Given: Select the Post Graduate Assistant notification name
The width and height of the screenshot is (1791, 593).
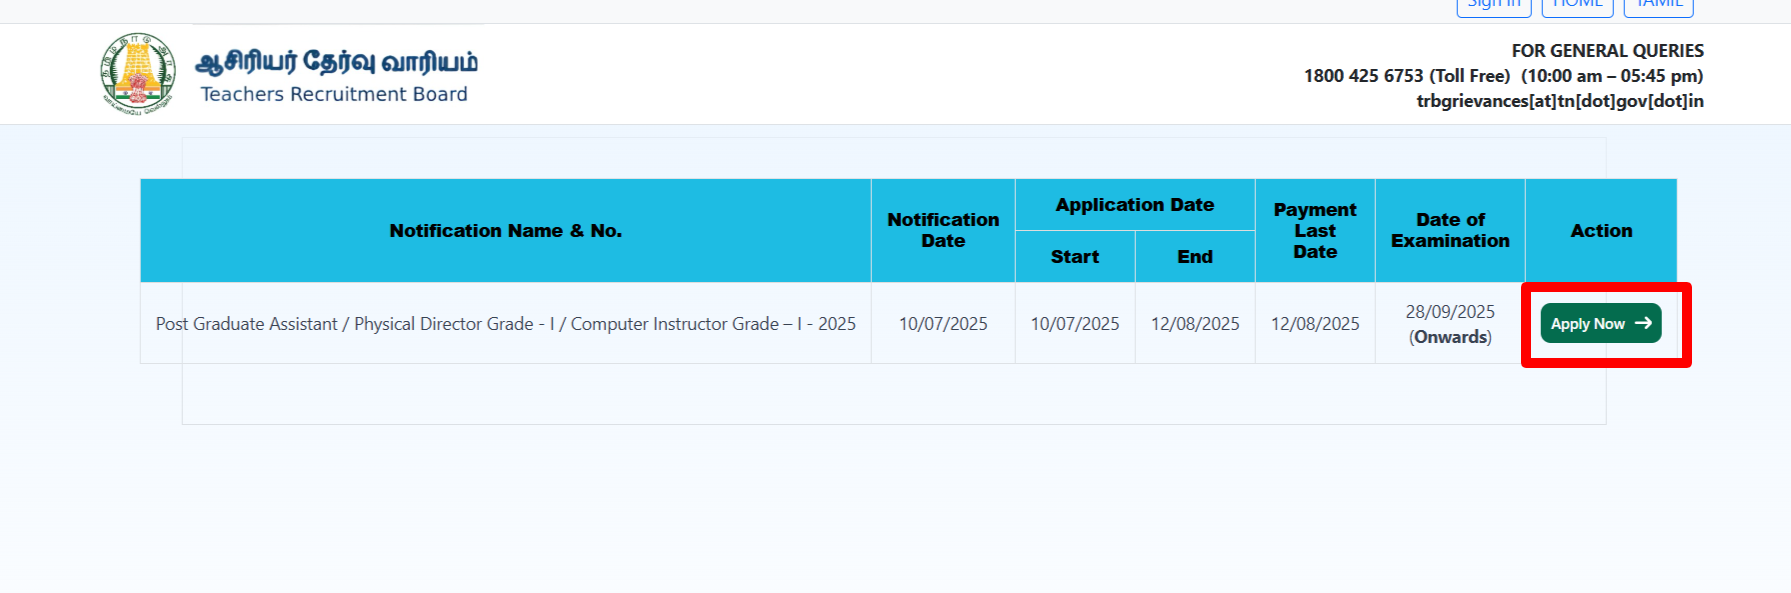Looking at the screenshot, I should (505, 324).
